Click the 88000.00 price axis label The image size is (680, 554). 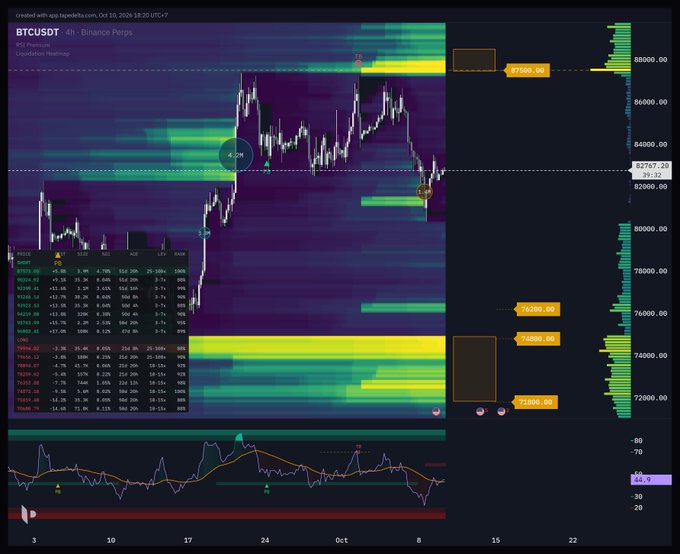click(651, 60)
